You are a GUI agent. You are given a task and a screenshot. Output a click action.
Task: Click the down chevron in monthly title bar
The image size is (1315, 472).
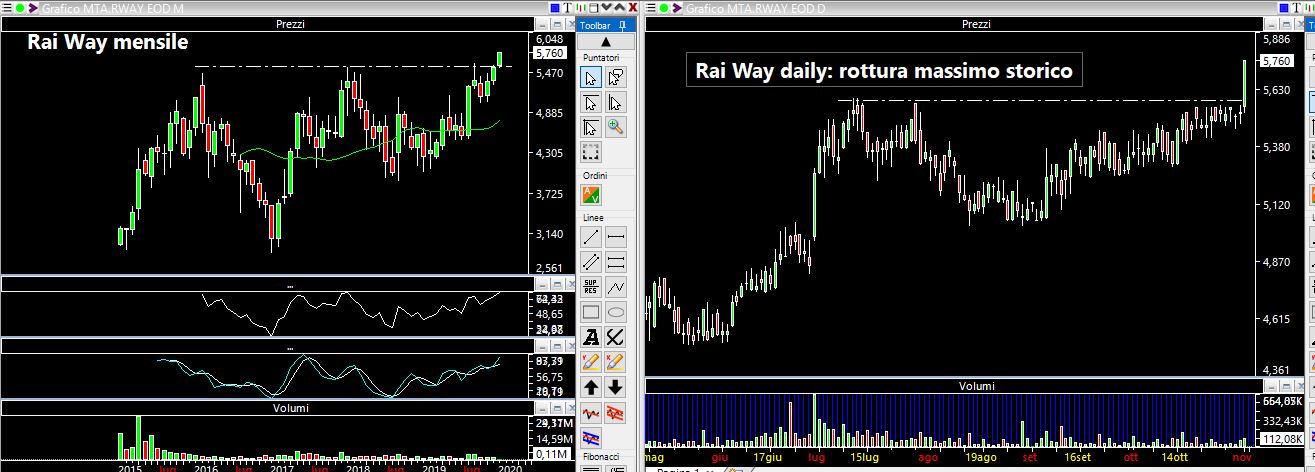(x=607, y=8)
